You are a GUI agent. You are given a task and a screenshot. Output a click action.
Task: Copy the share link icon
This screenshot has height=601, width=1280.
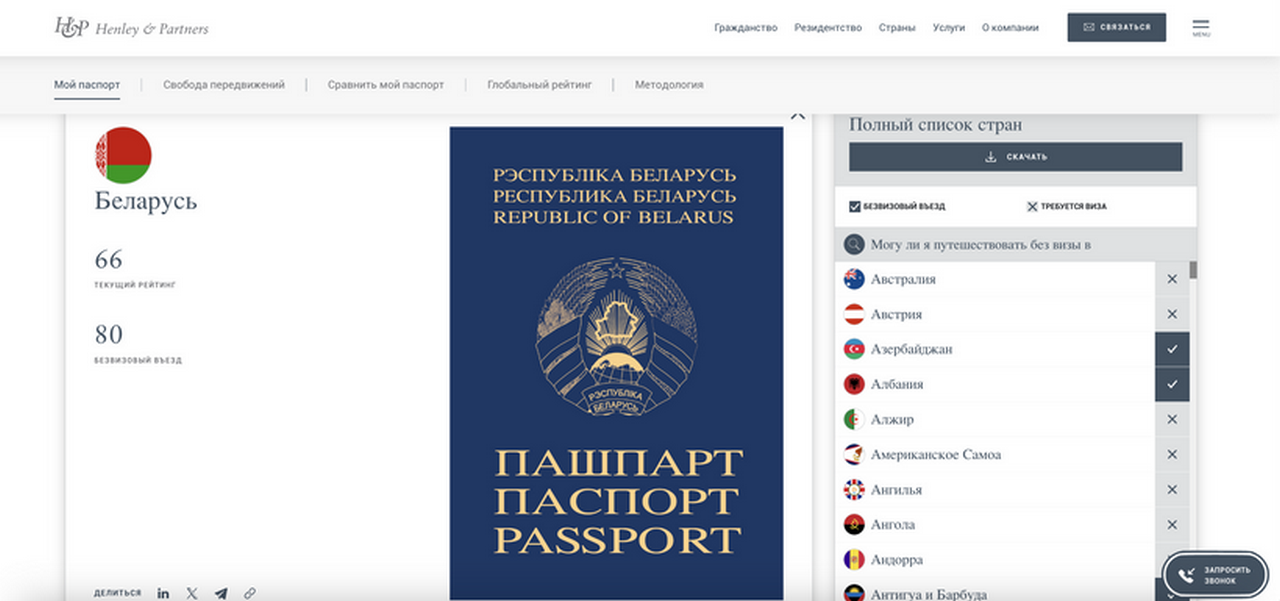coord(250,593)
